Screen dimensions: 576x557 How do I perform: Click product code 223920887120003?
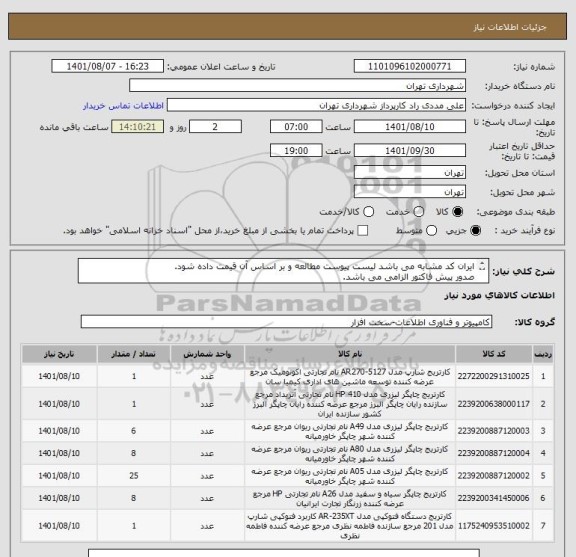click(493, 431)
